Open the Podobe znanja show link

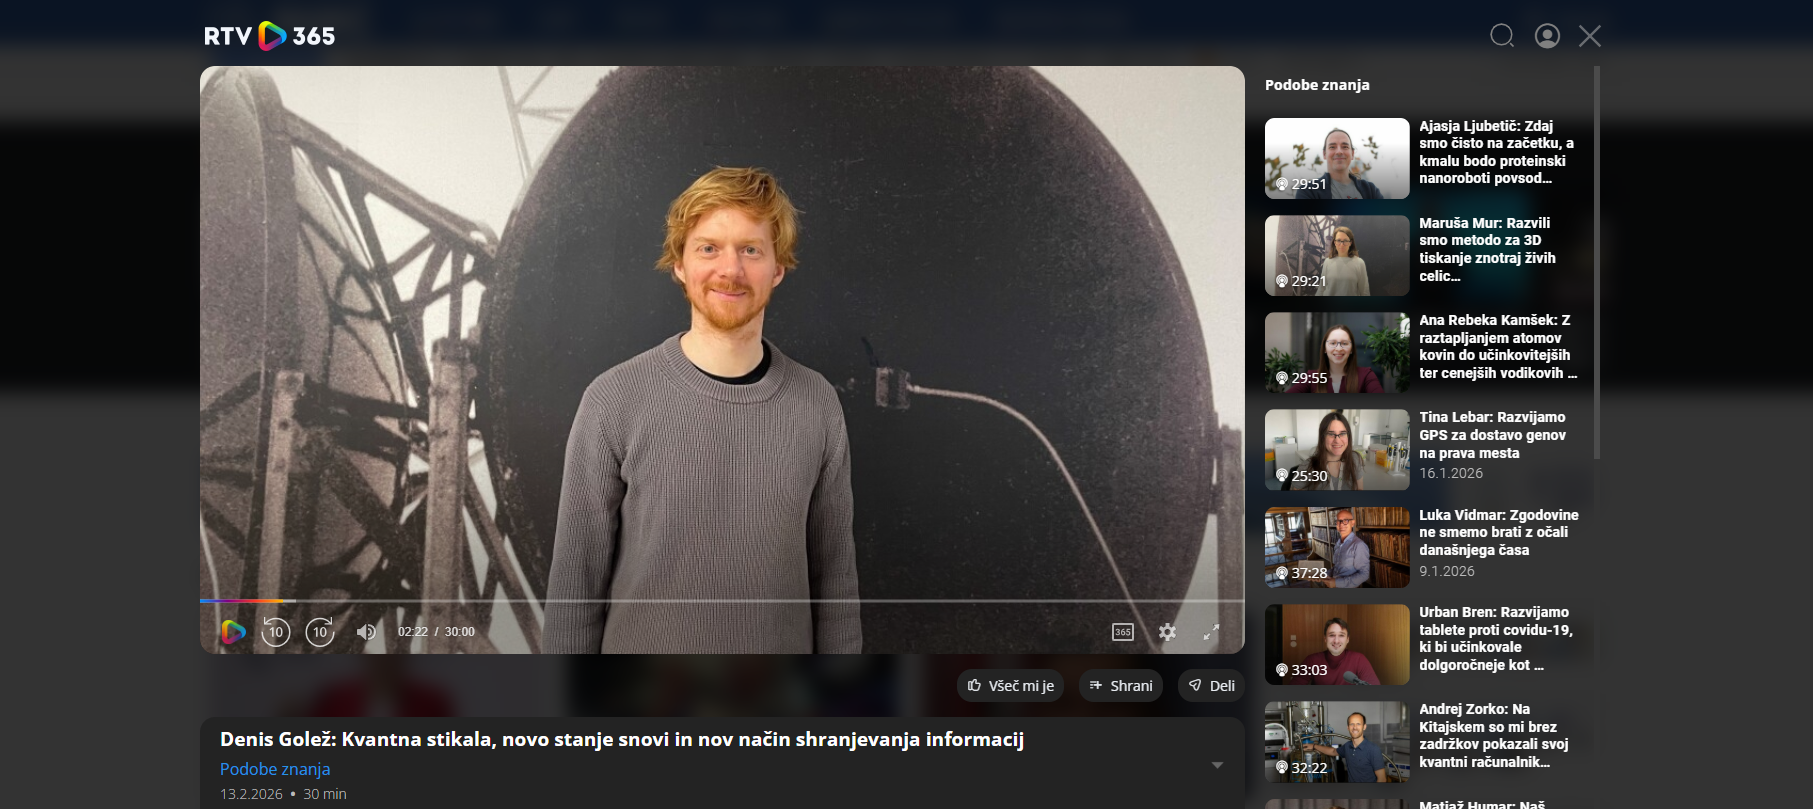click(275, 769)
